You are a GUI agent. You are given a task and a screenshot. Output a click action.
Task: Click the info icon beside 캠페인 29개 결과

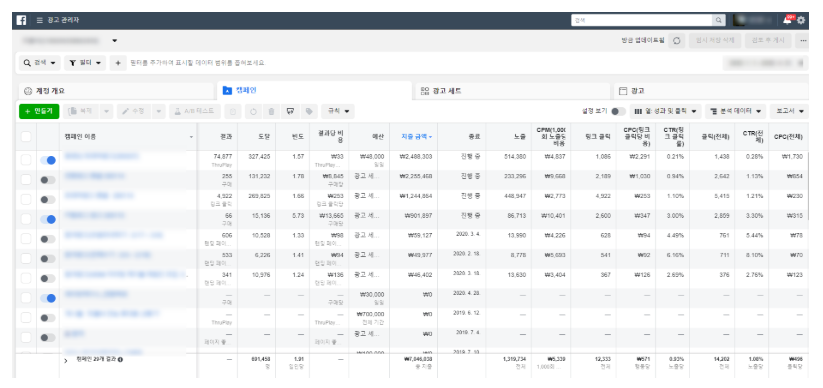[120, 360]
